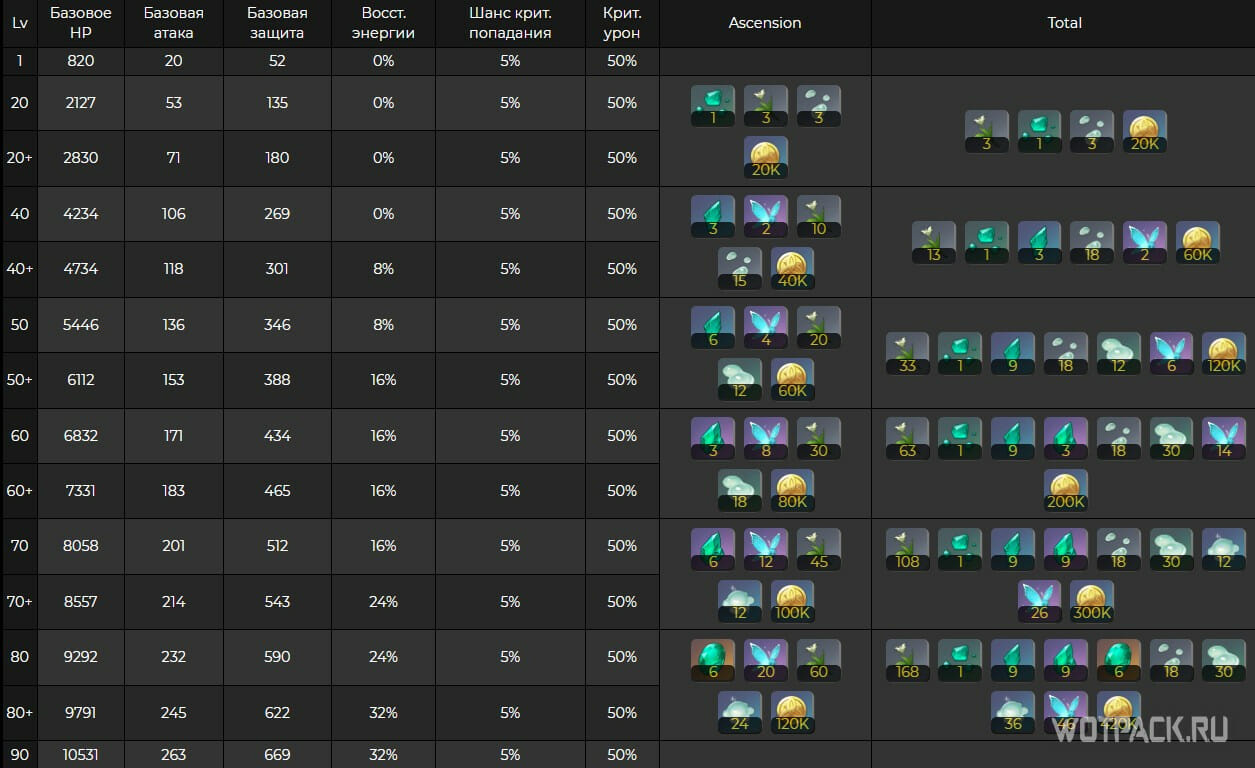Click the blue fragment labeled 3 at level 40 Ascension

[713, 217]
